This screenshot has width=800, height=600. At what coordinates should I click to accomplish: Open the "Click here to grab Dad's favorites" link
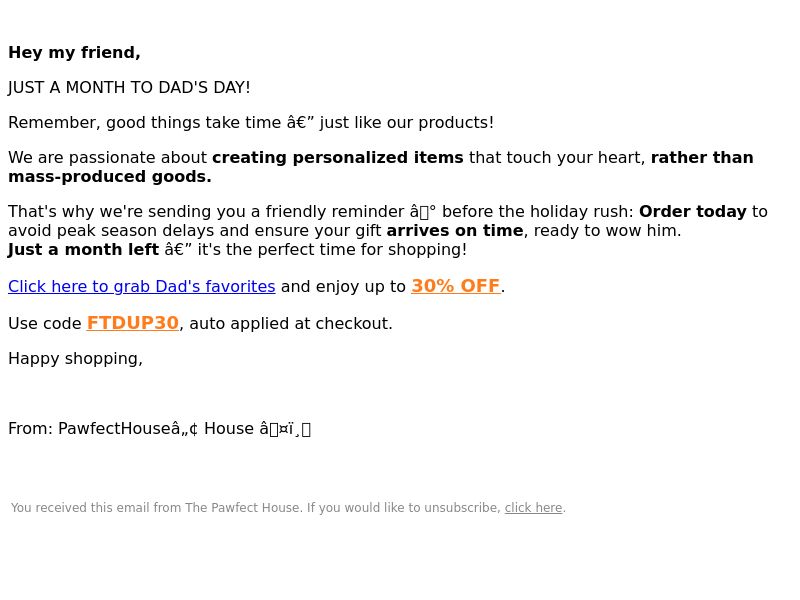[142, 287]
